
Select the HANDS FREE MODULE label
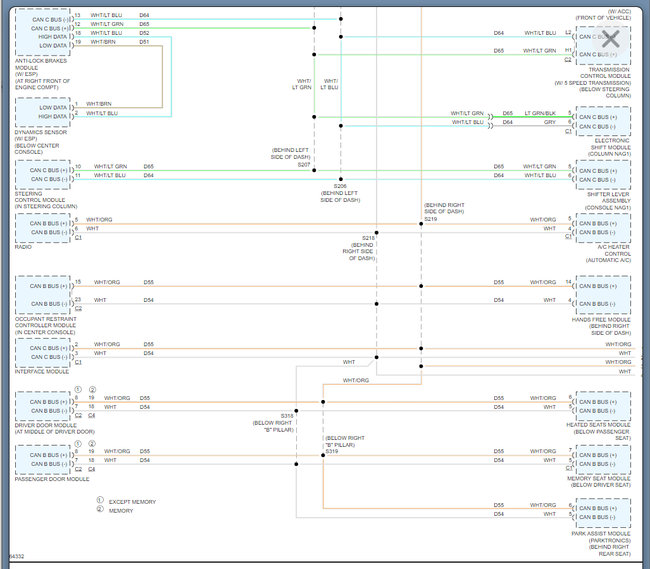pos(601,320)
